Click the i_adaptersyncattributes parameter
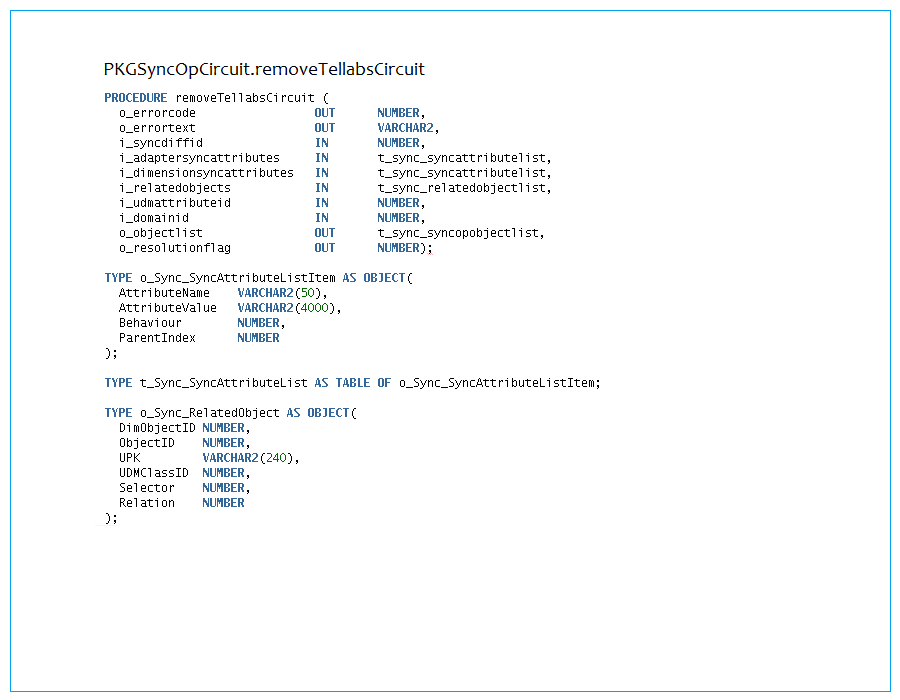This screenshot has width=900, height=700. tap(199, 158)
